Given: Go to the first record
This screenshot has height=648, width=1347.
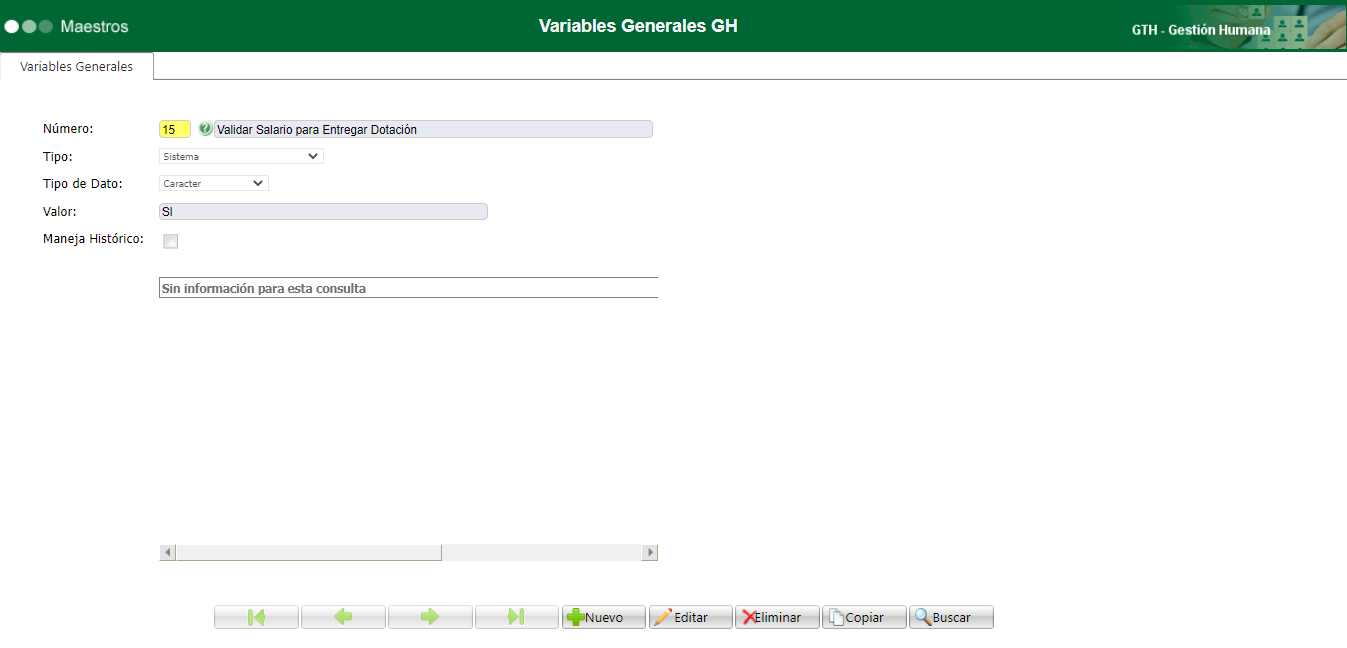Looking at the screenshot, I should point(256,617).
